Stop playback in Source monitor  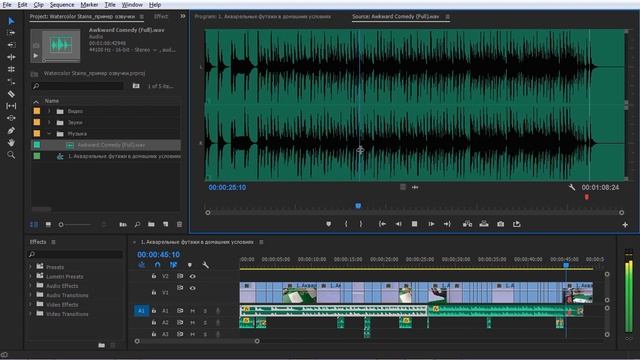pos(415,224)
